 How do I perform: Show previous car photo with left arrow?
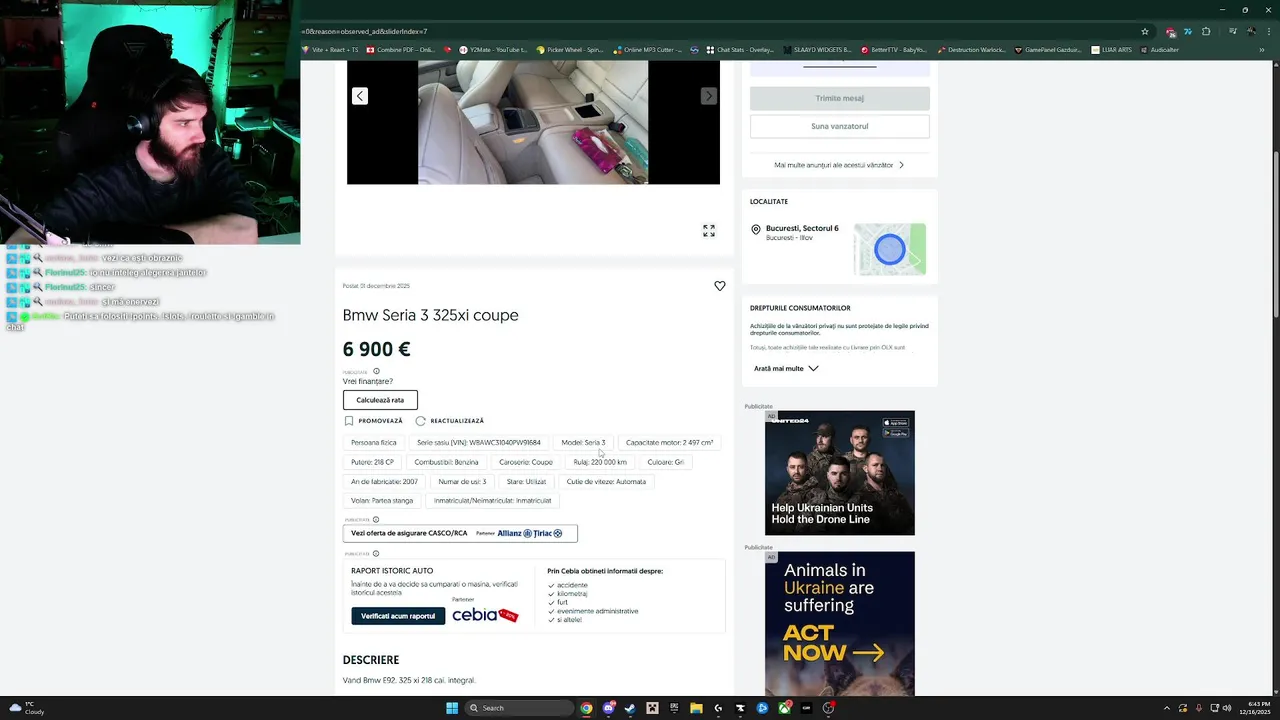coord(360,96)
